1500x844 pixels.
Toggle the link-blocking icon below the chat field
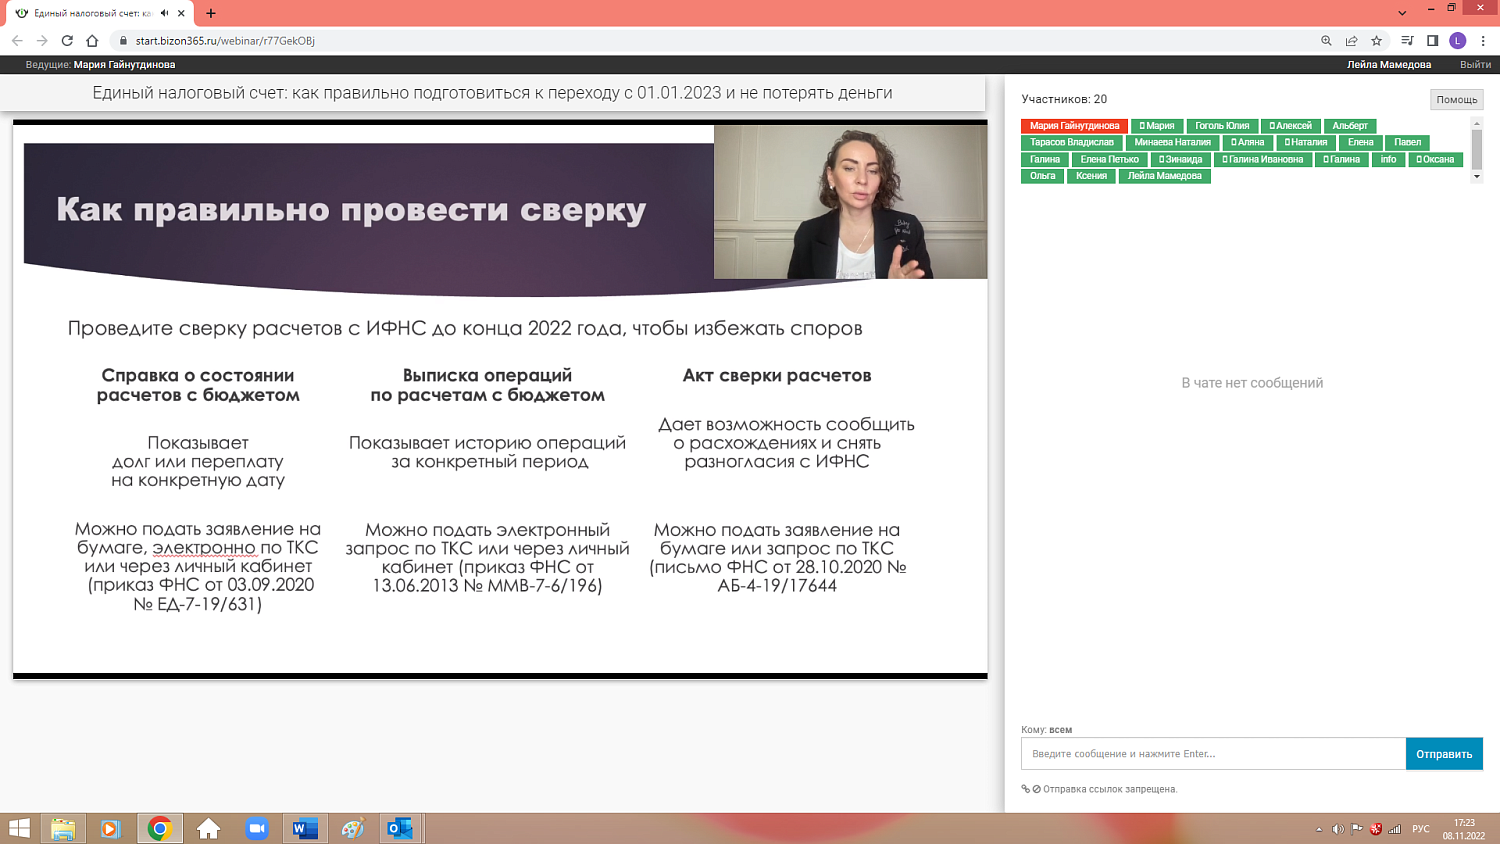pos(1037,789)
